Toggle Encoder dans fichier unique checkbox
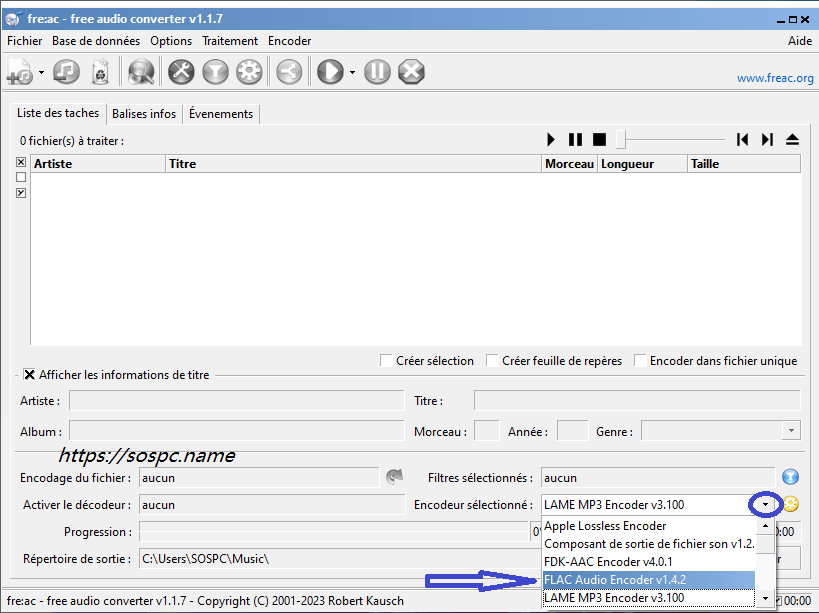The image size is (819, 613). point(640,361)
